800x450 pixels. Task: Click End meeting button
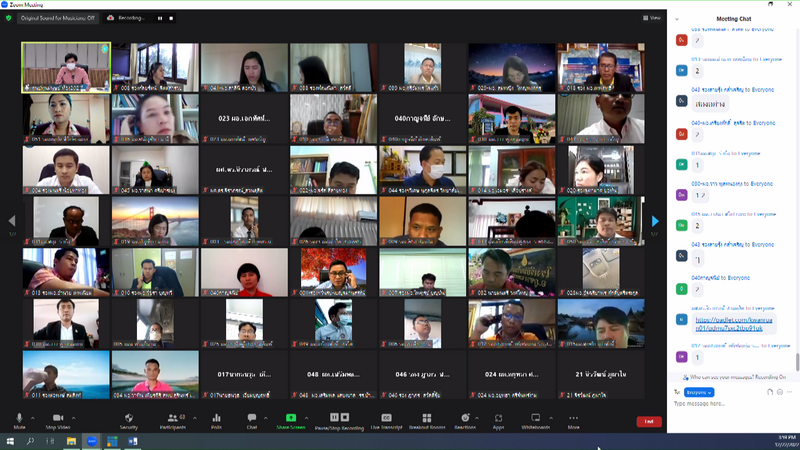(649, 421)
